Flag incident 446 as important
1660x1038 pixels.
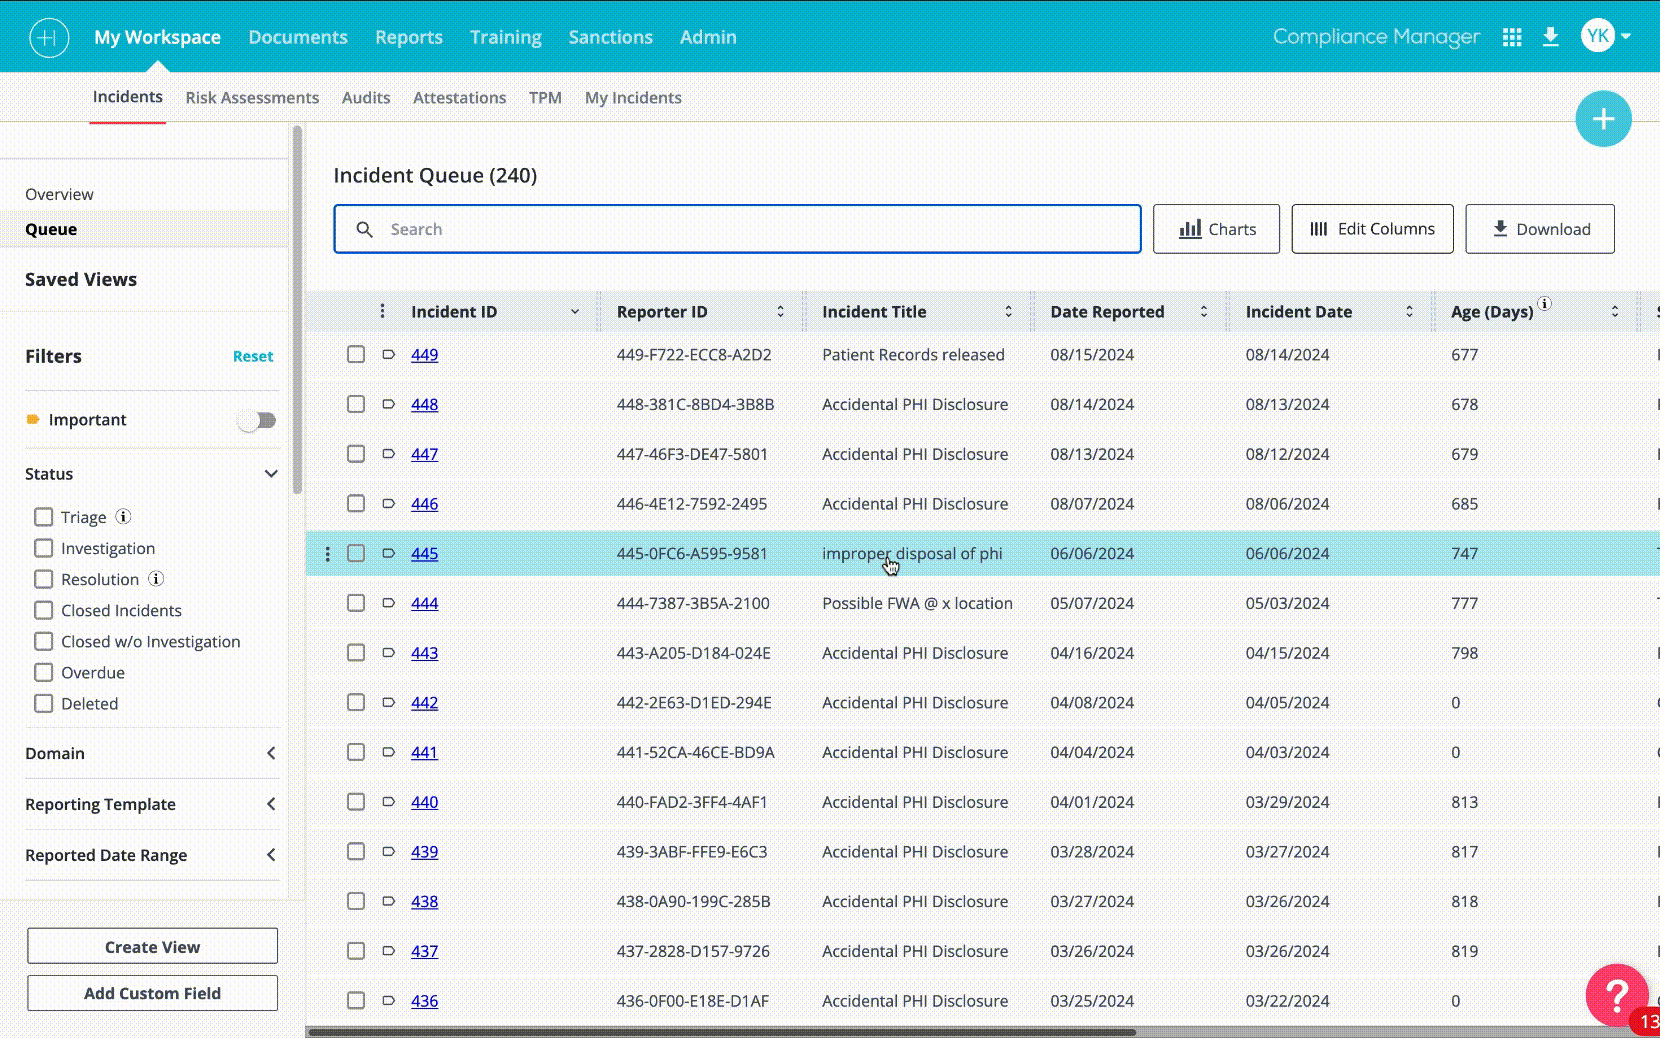click(388, 503)
